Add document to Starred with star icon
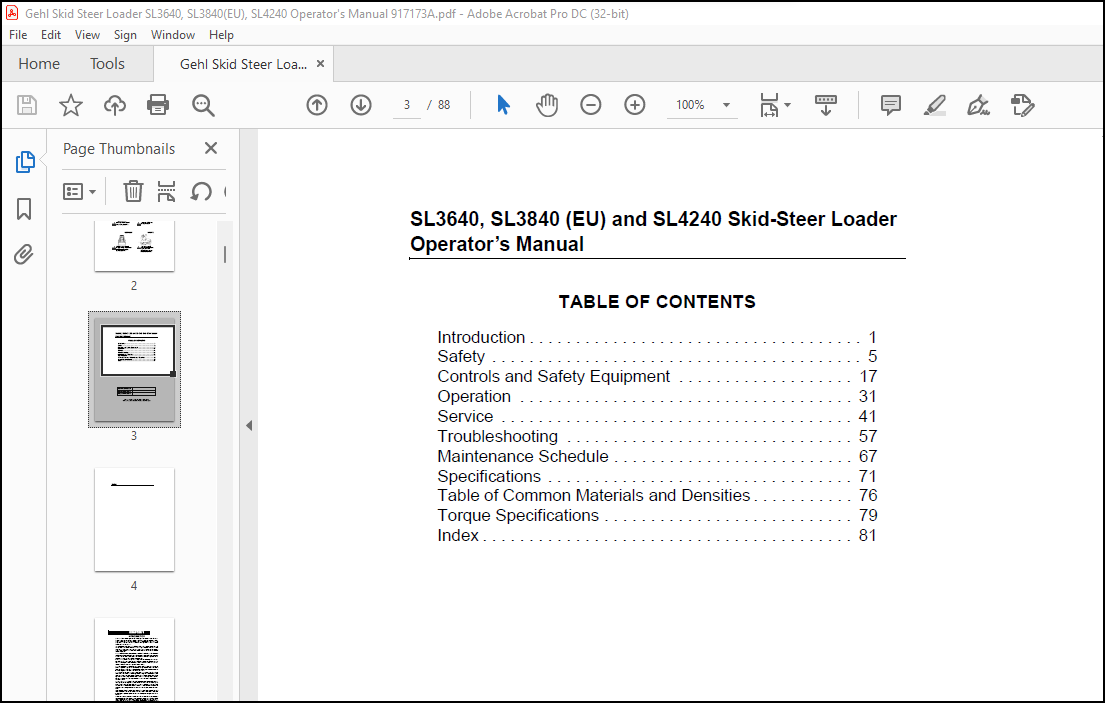The height and width of the screenshot is (703, 1105). [x=70, y=106]
